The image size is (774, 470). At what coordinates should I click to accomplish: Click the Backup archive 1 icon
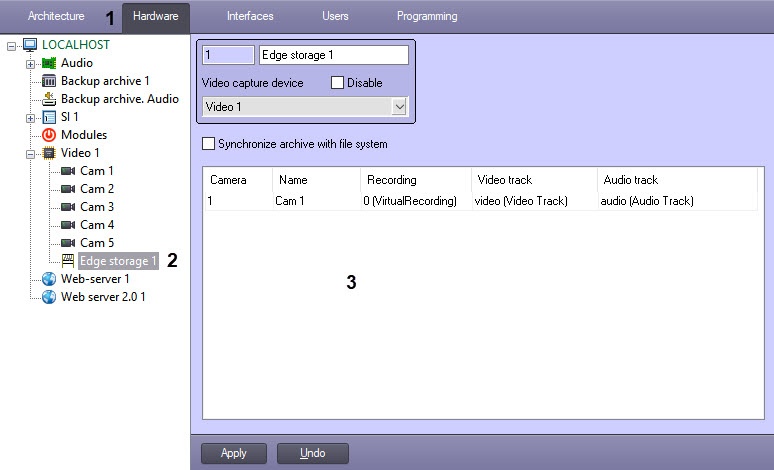pyautogui.click(x=49, y=81)
